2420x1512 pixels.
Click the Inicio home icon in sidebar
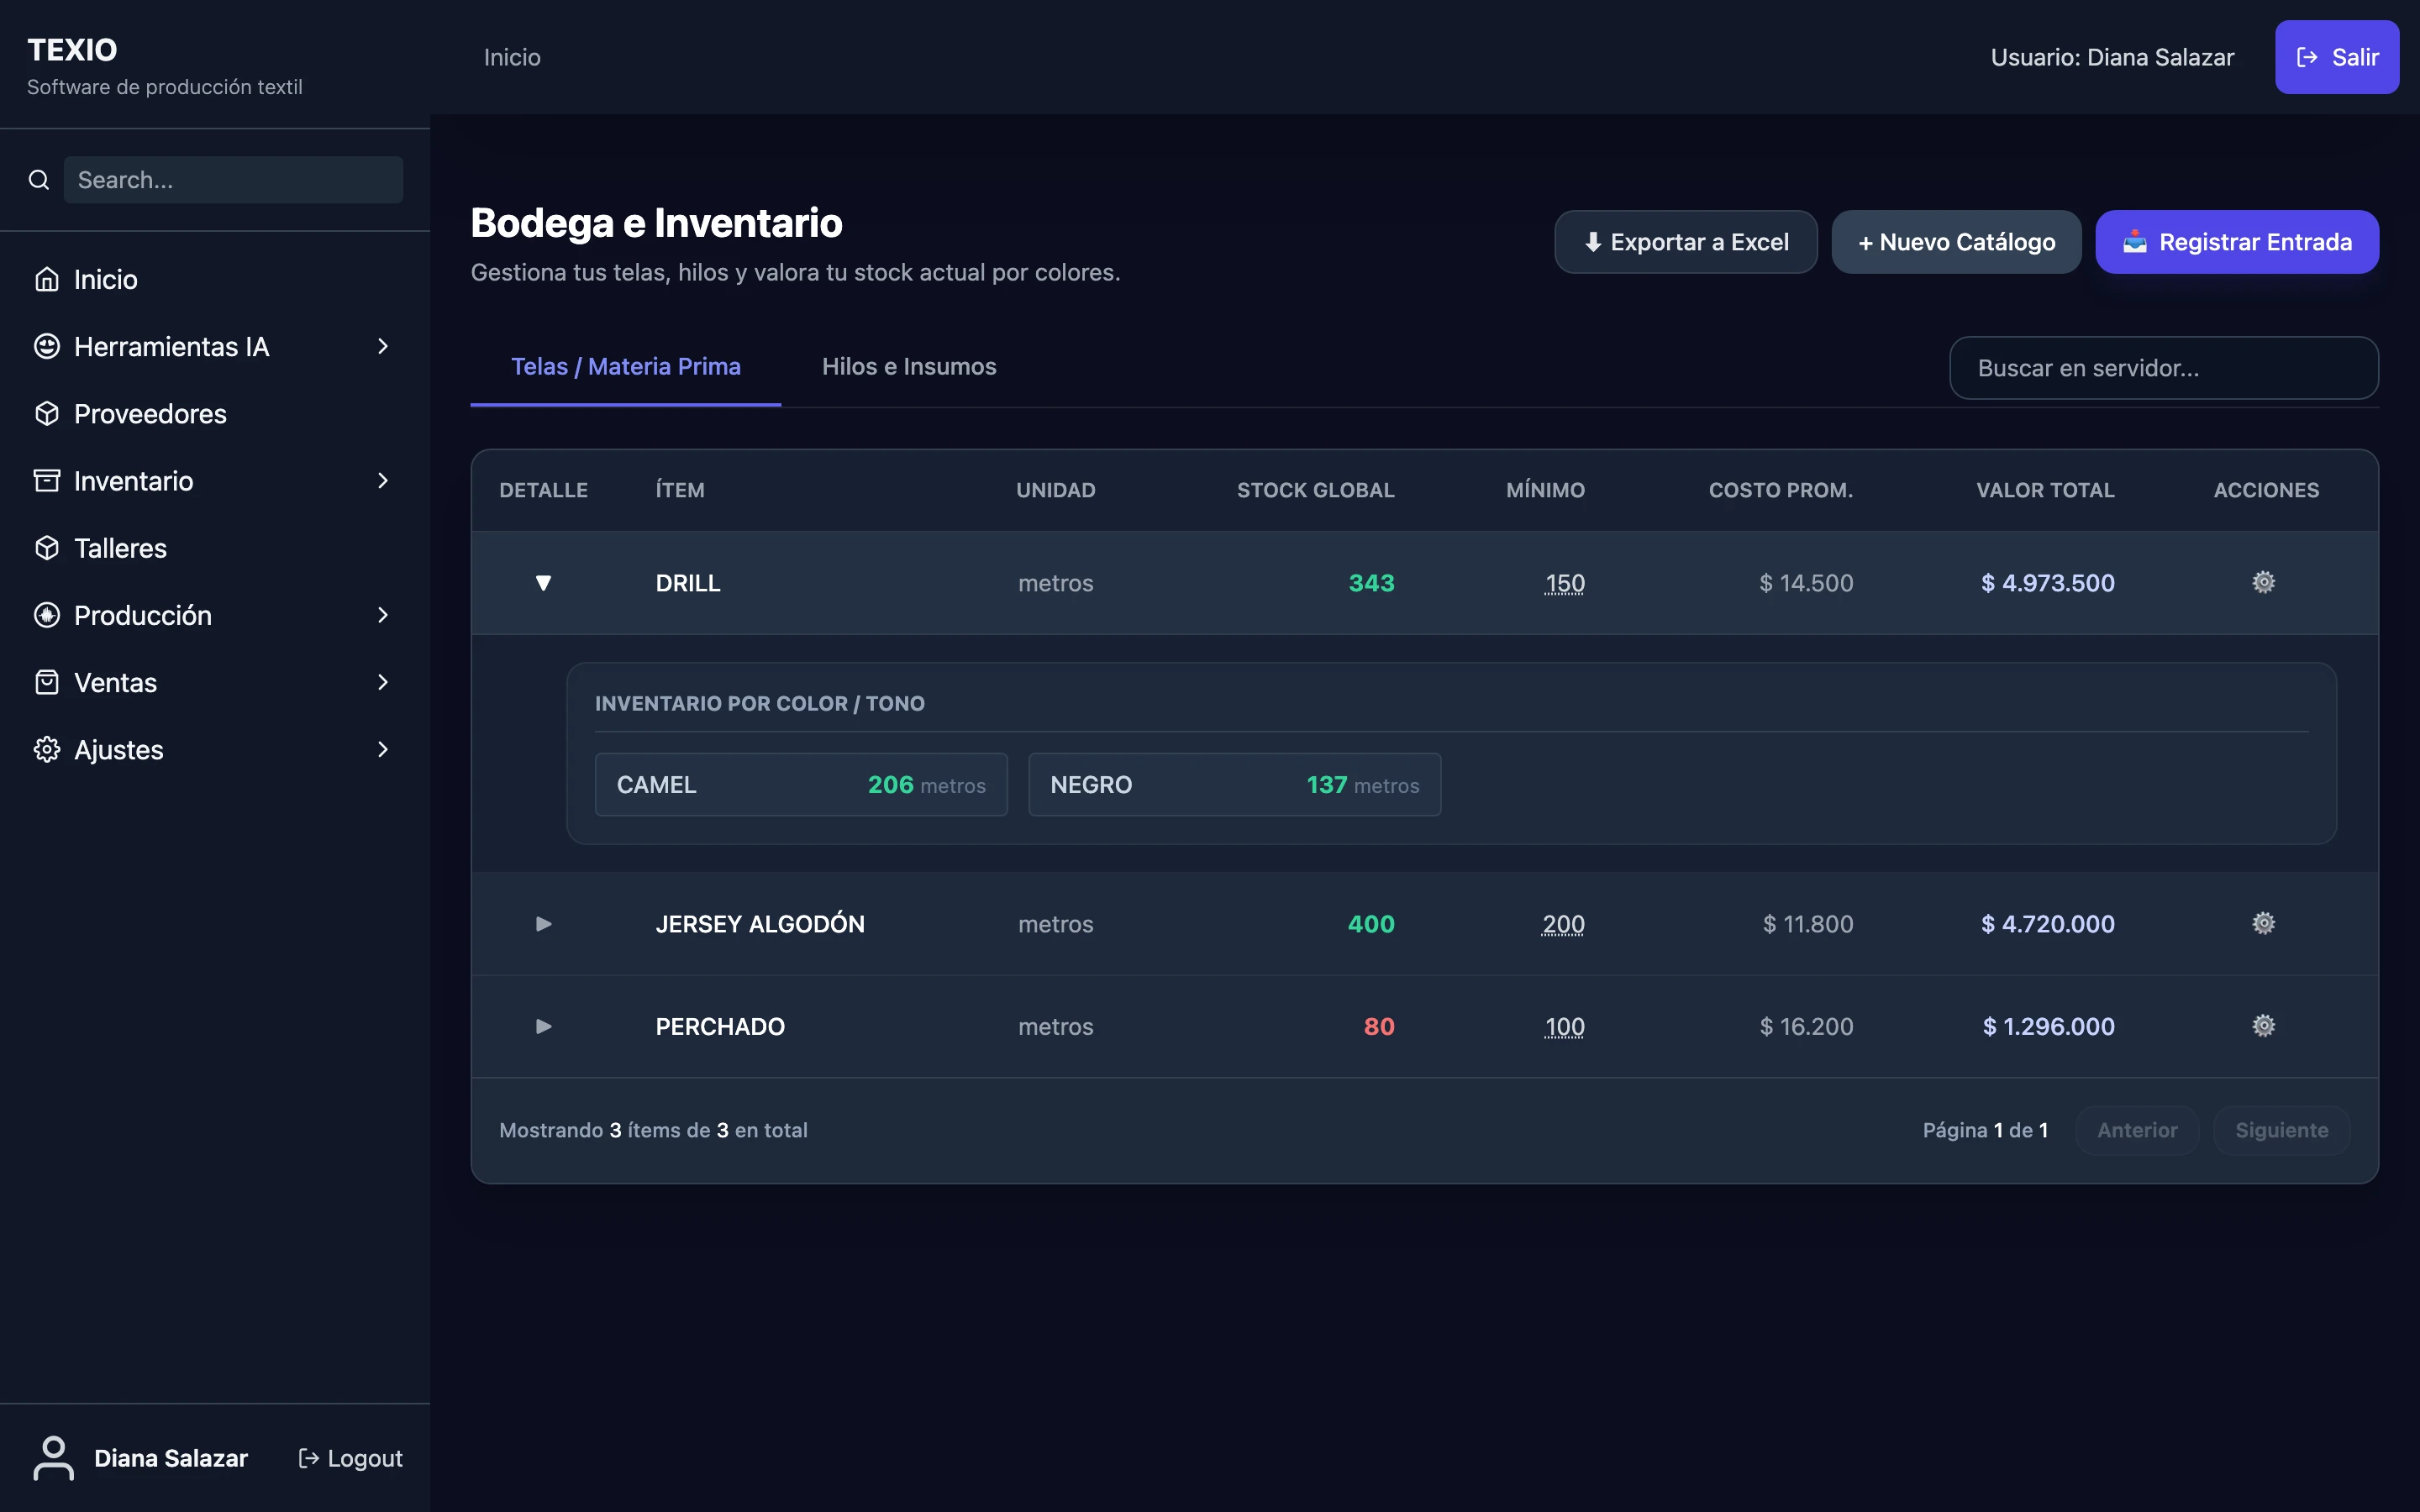point(47,279)
